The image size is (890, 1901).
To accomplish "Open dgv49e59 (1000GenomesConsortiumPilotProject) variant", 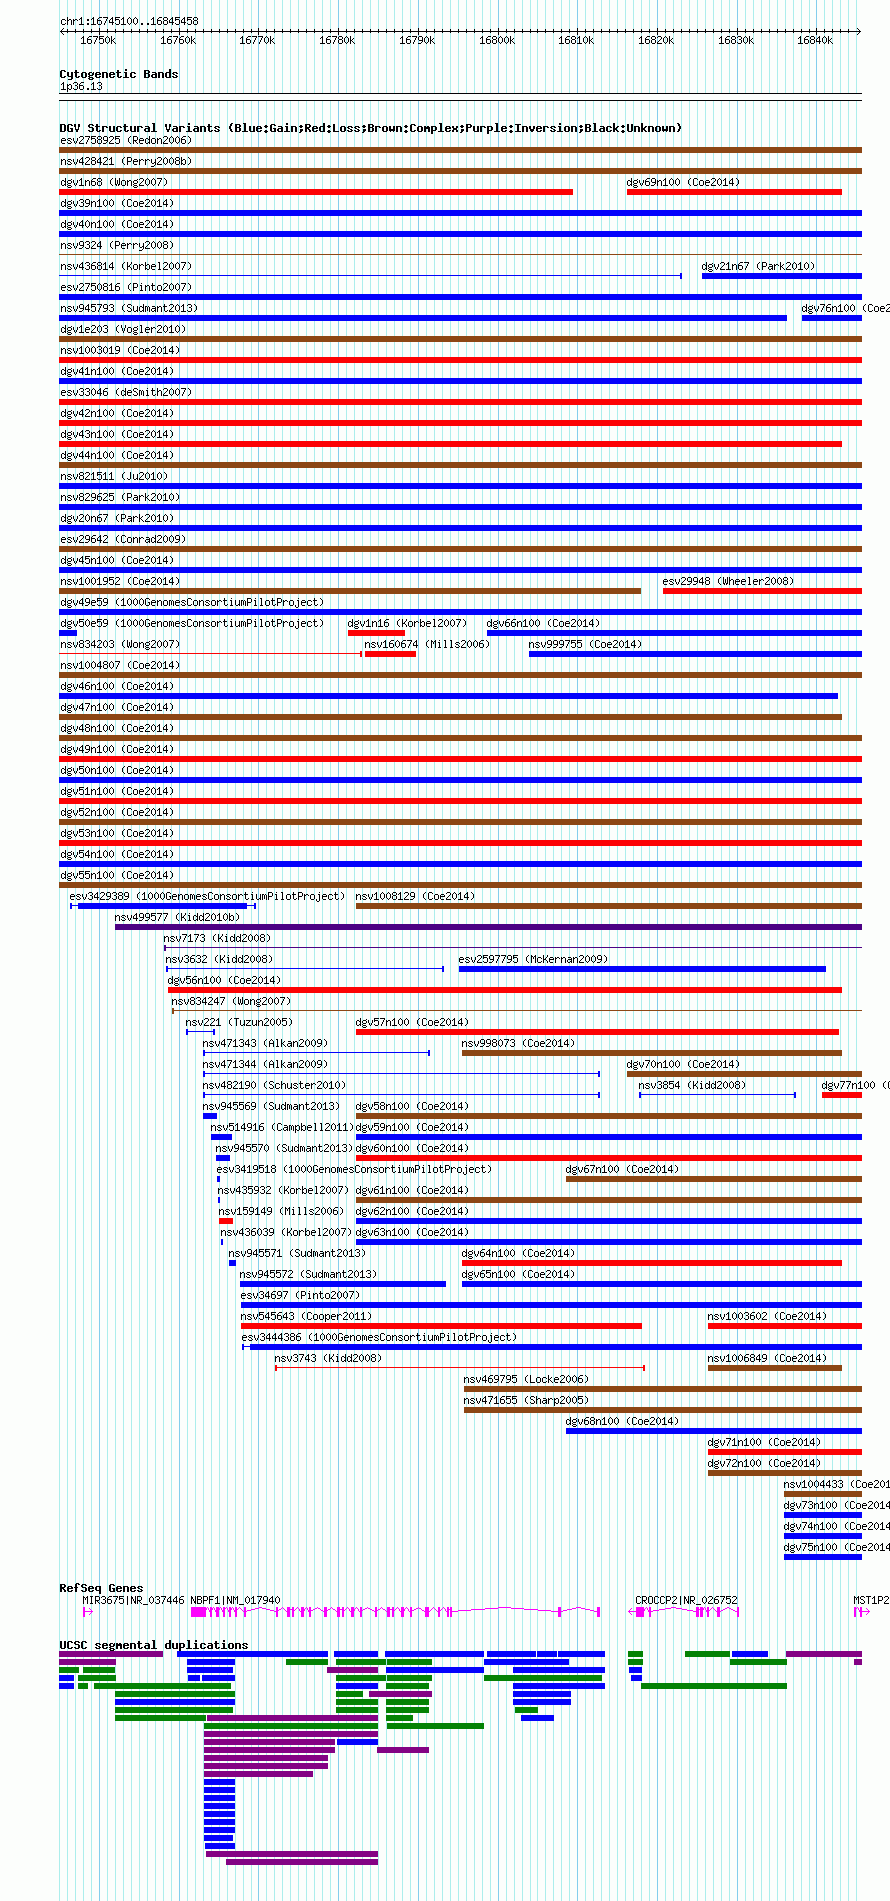I will (x=192, y=602).
